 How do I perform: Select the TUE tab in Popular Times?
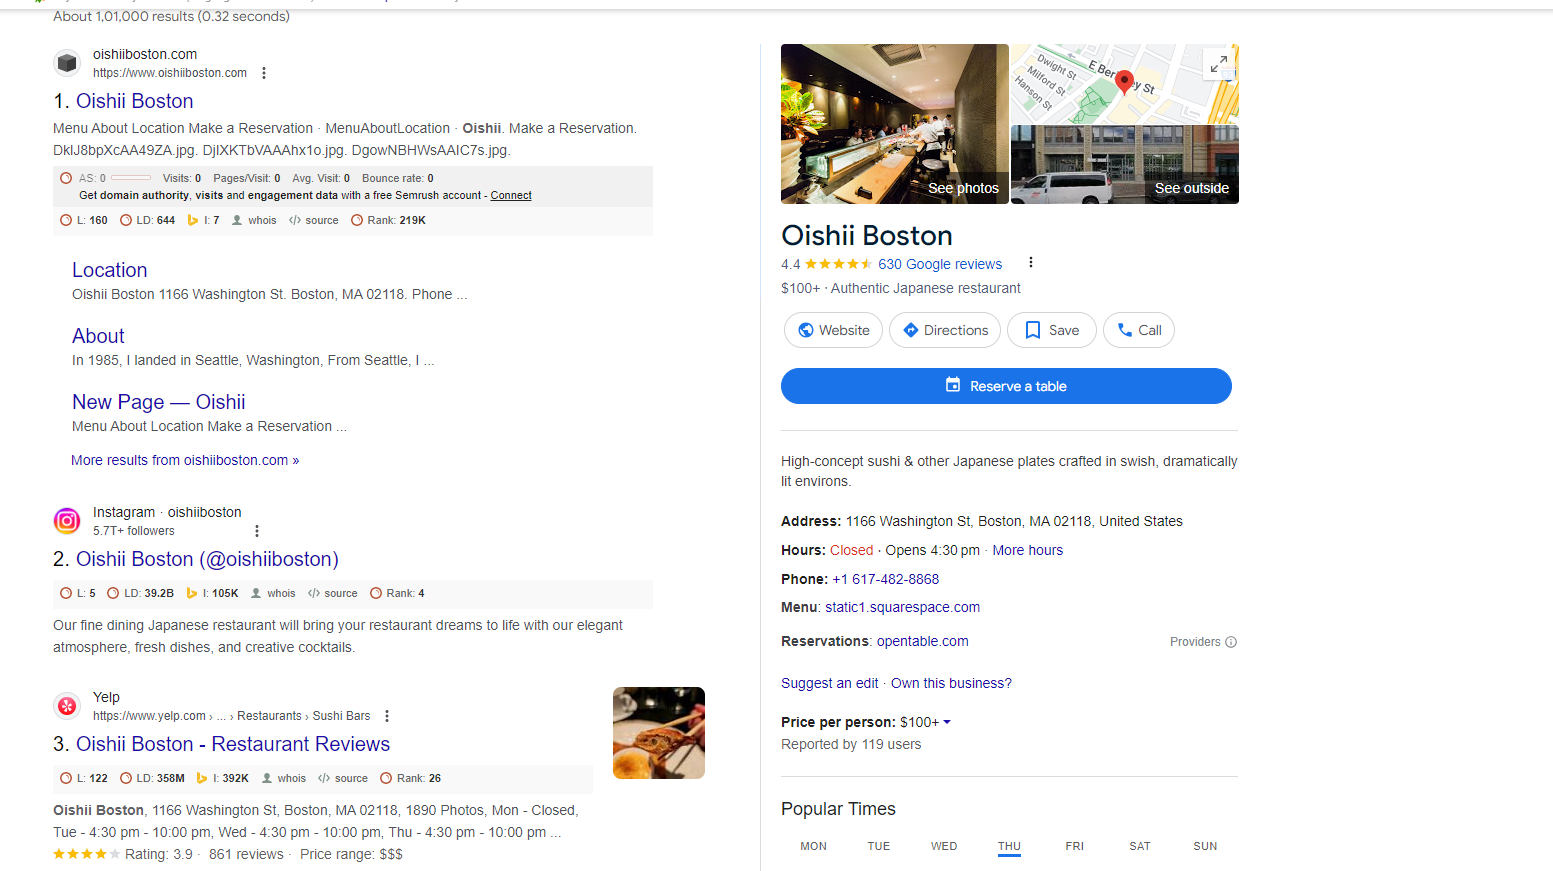tap(878, 846)
